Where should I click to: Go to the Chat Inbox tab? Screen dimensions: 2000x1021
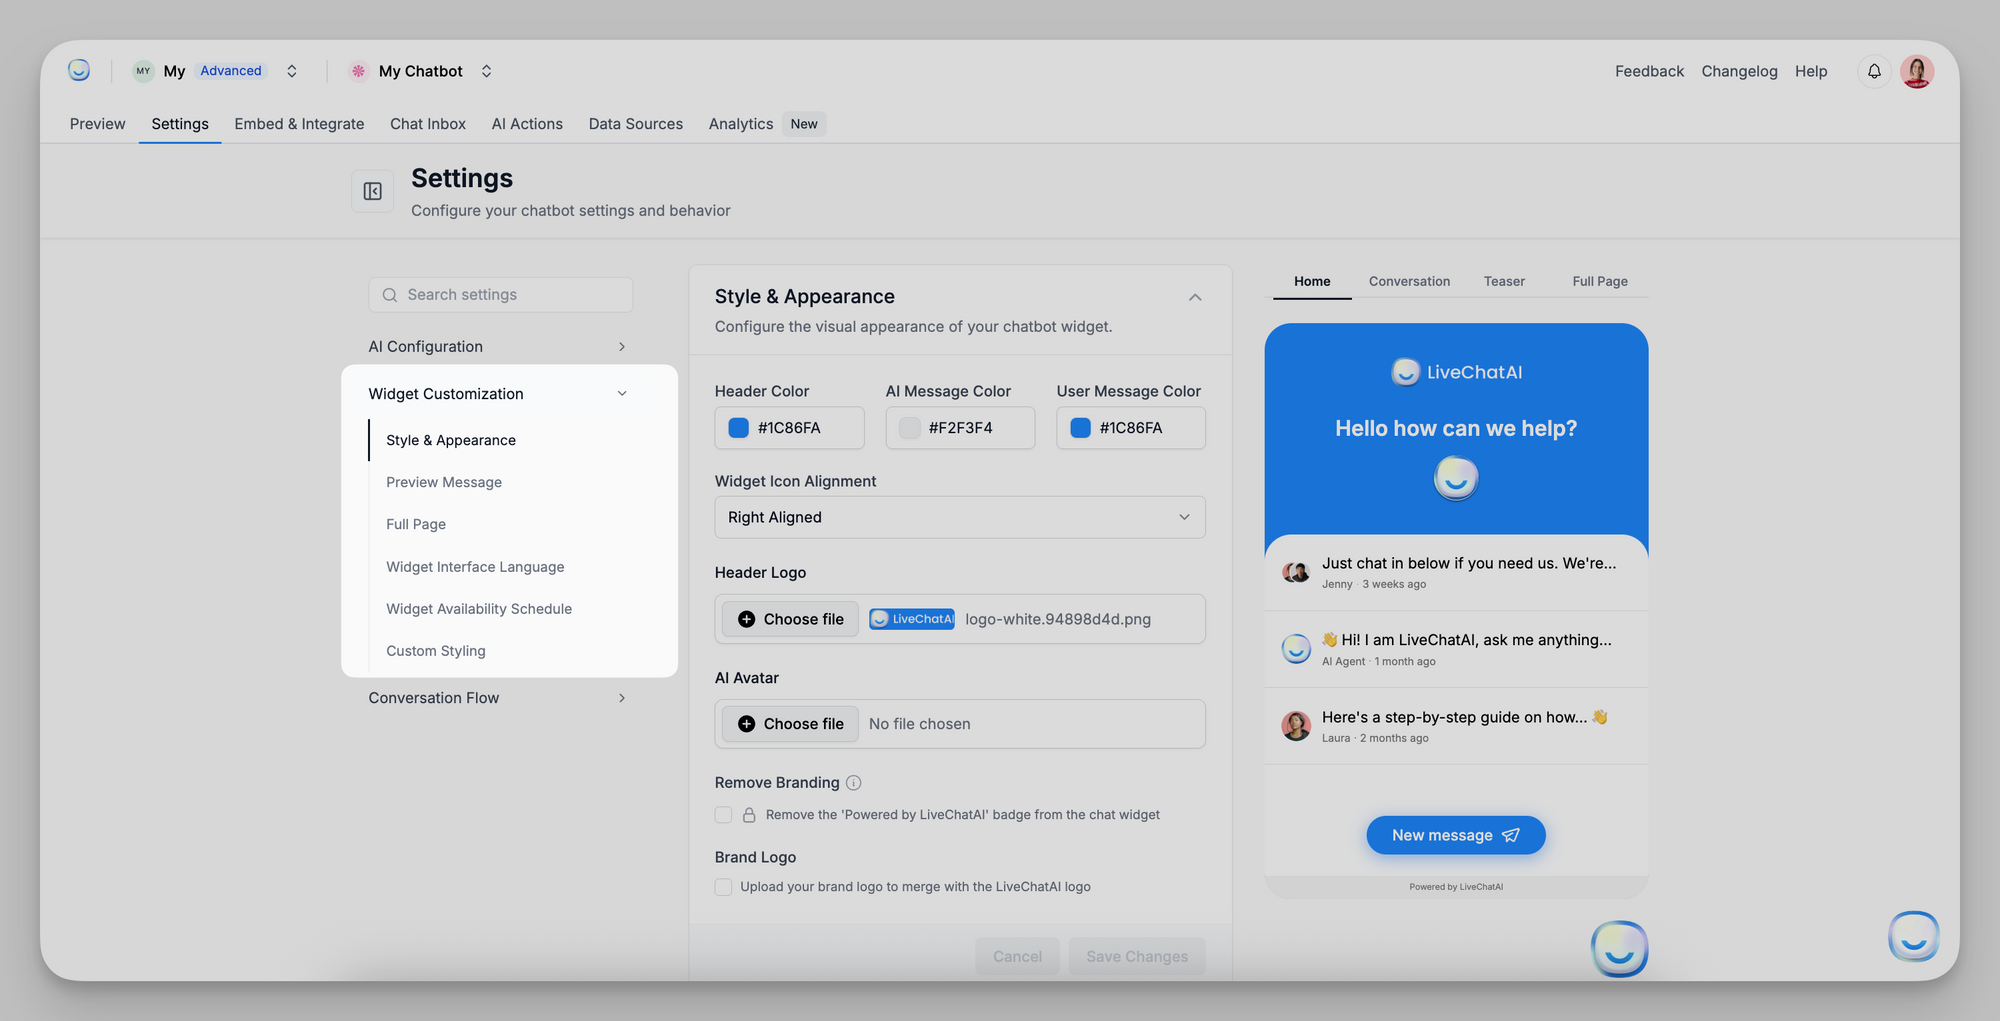pyautogui.click(x=428, y=124)
